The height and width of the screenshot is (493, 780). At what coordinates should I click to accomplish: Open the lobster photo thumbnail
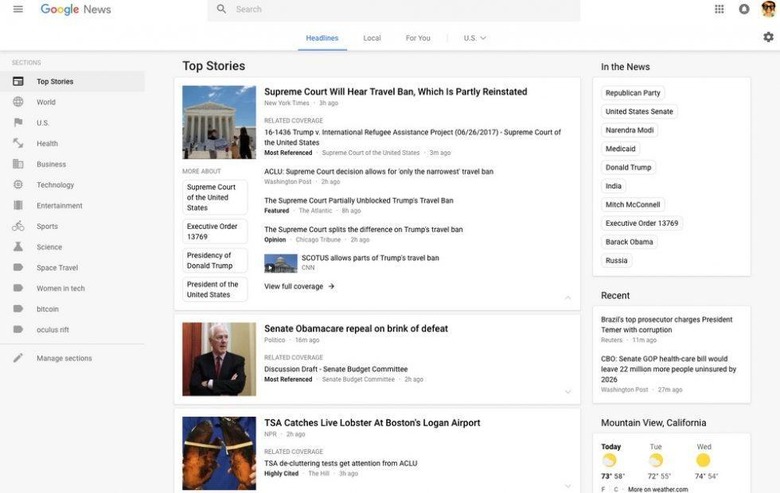pos(219,453)
